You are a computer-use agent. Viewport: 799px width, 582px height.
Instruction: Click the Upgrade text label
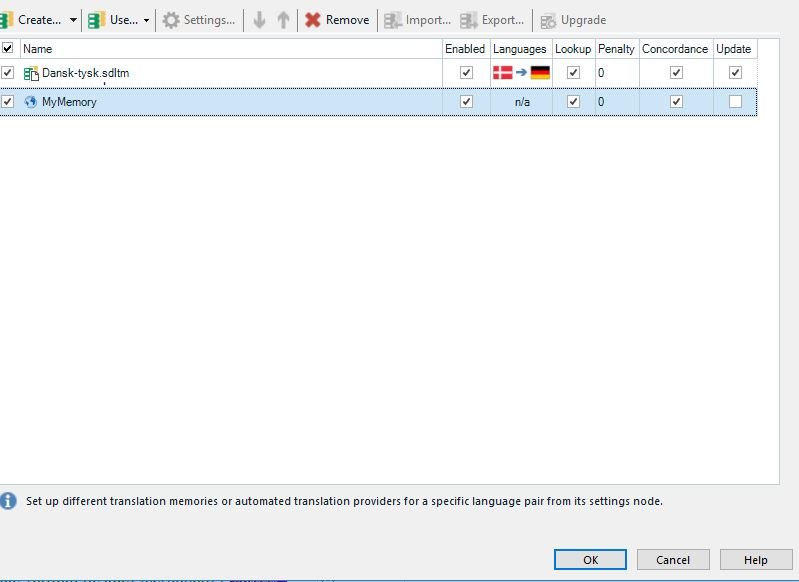click(583, 20)
